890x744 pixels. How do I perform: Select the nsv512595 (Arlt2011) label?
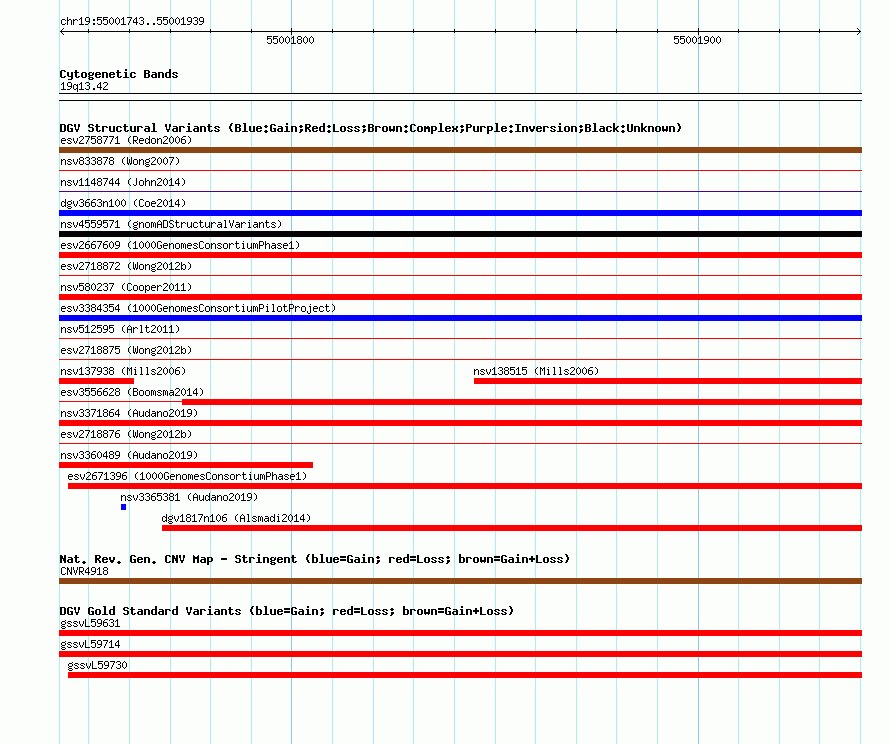[120, 329]
